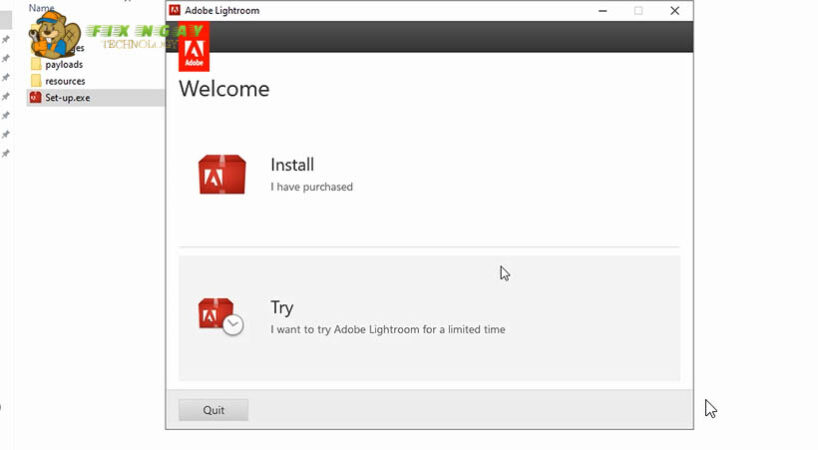Image resolution: width=818 pixels, height=450 pixels.
Task: Close the Adobe Lightroom installer window
Action: 675,11
